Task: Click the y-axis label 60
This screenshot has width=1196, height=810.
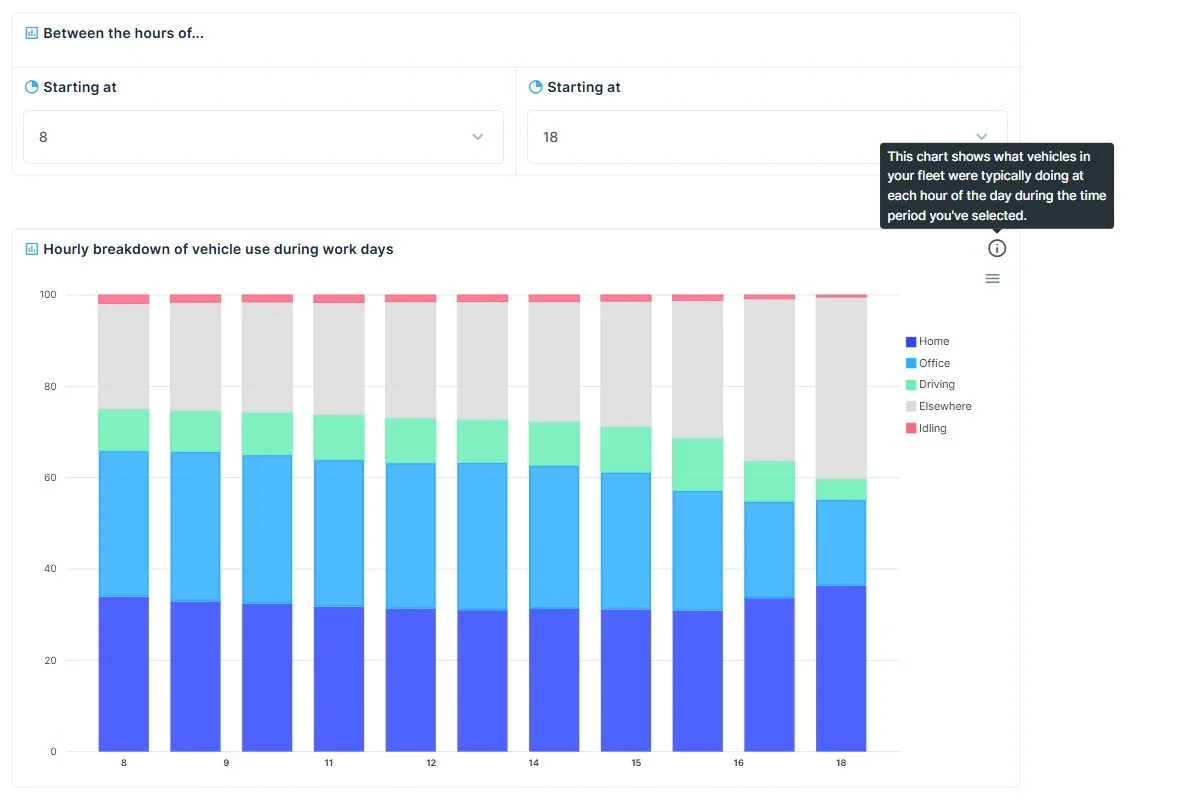Action: (50, 477)
